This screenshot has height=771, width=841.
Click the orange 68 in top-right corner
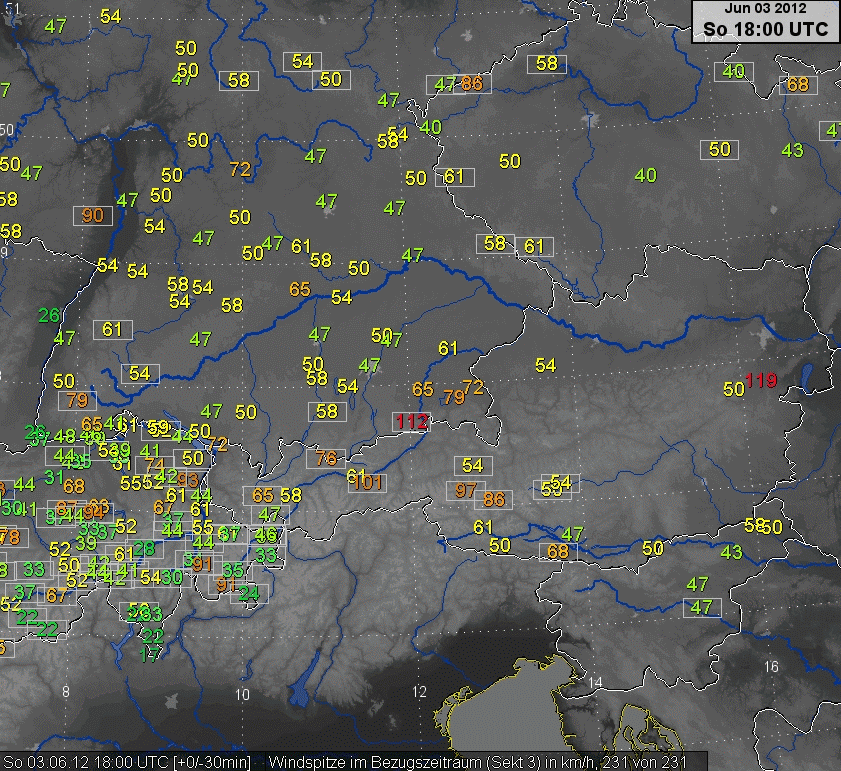click(797, 84)
